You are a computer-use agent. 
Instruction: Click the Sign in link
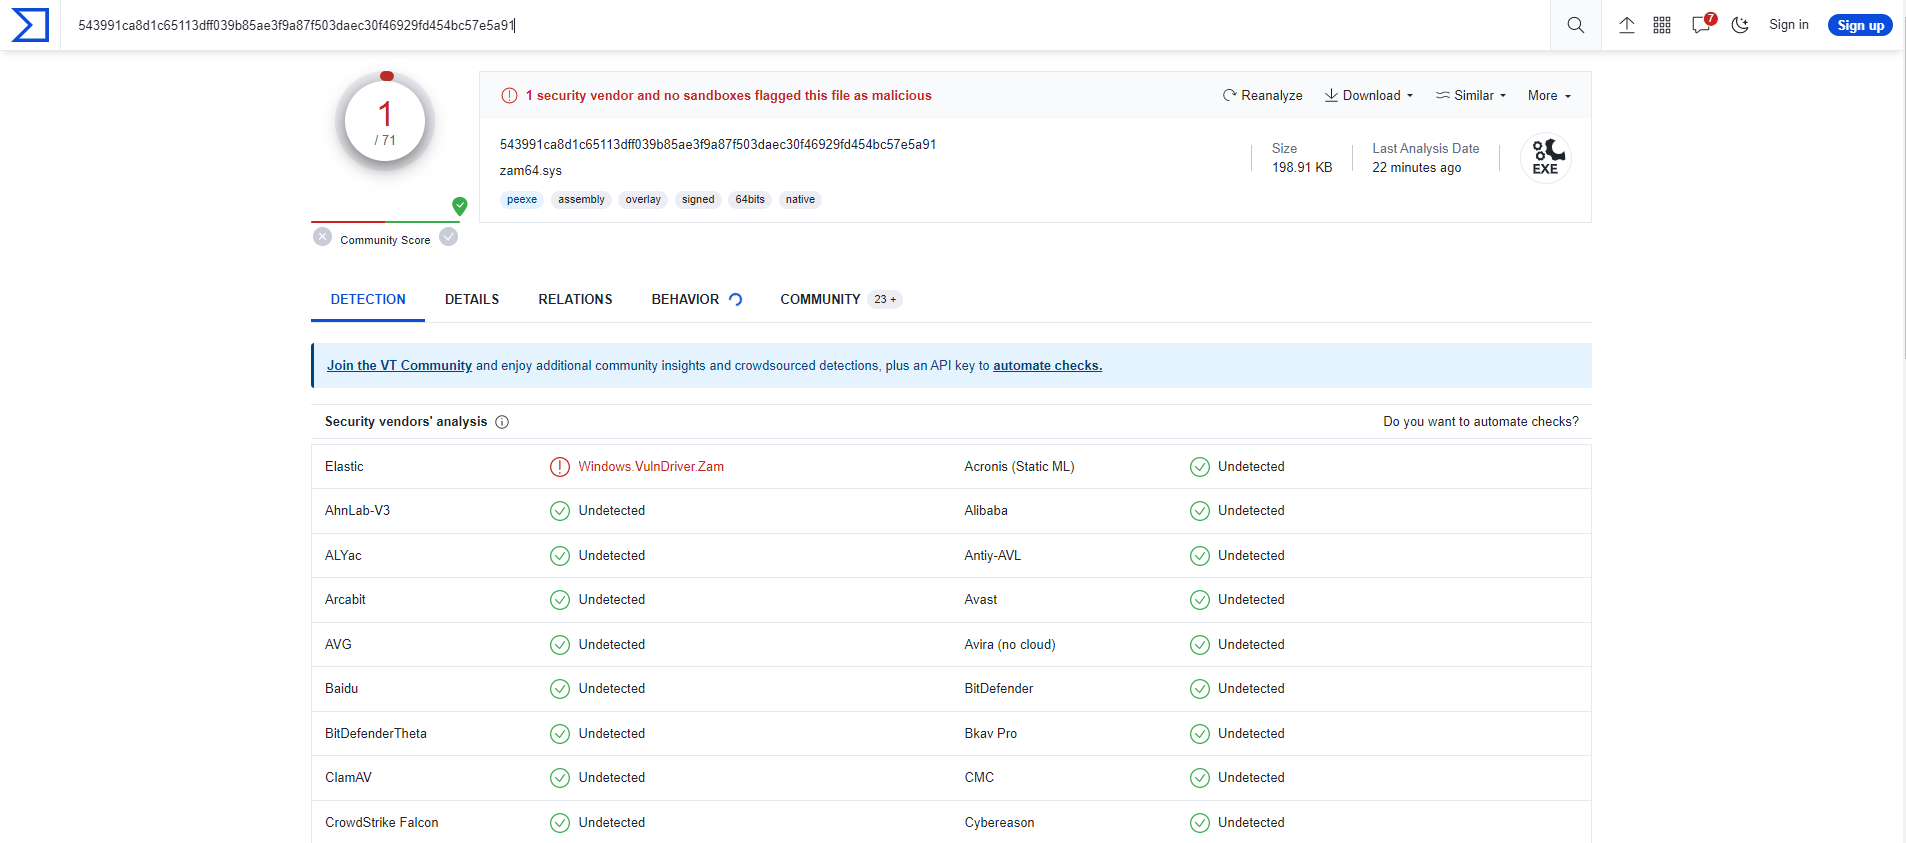(x=1788, y=25)
